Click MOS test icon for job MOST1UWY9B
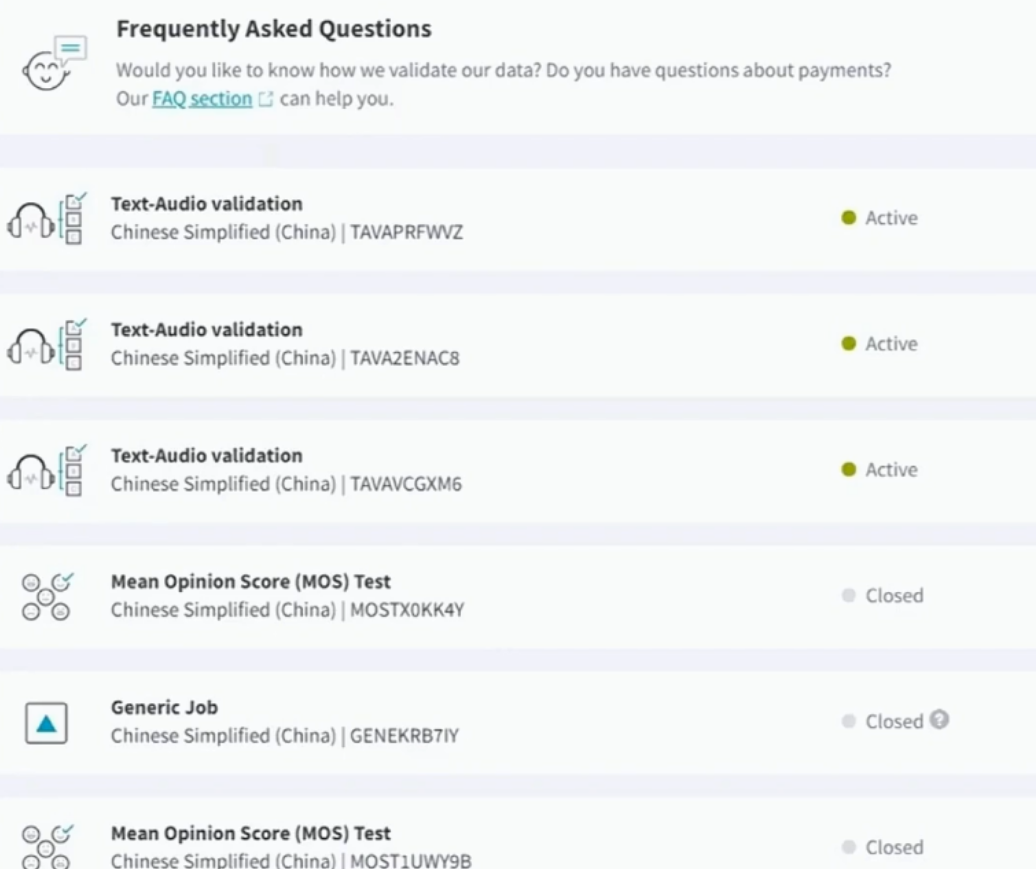The height and width of the screenshot is (869, 1036). click(x=46, y=847)
